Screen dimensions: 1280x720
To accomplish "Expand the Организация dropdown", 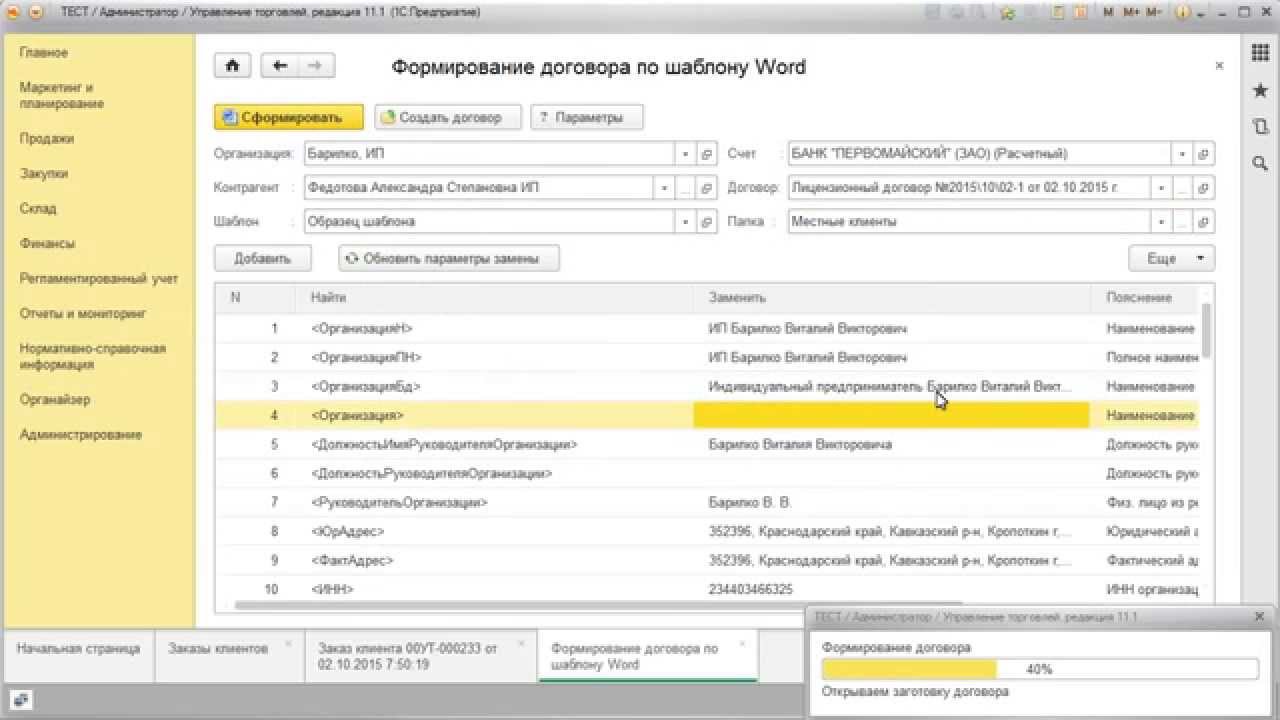I will (x=685, y=154).
